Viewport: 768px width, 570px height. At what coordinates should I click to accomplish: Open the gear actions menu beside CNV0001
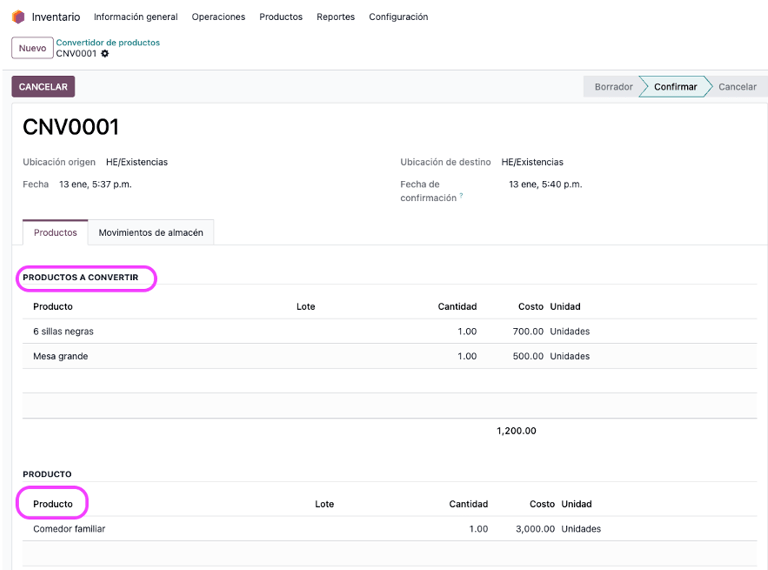(105, 54)
